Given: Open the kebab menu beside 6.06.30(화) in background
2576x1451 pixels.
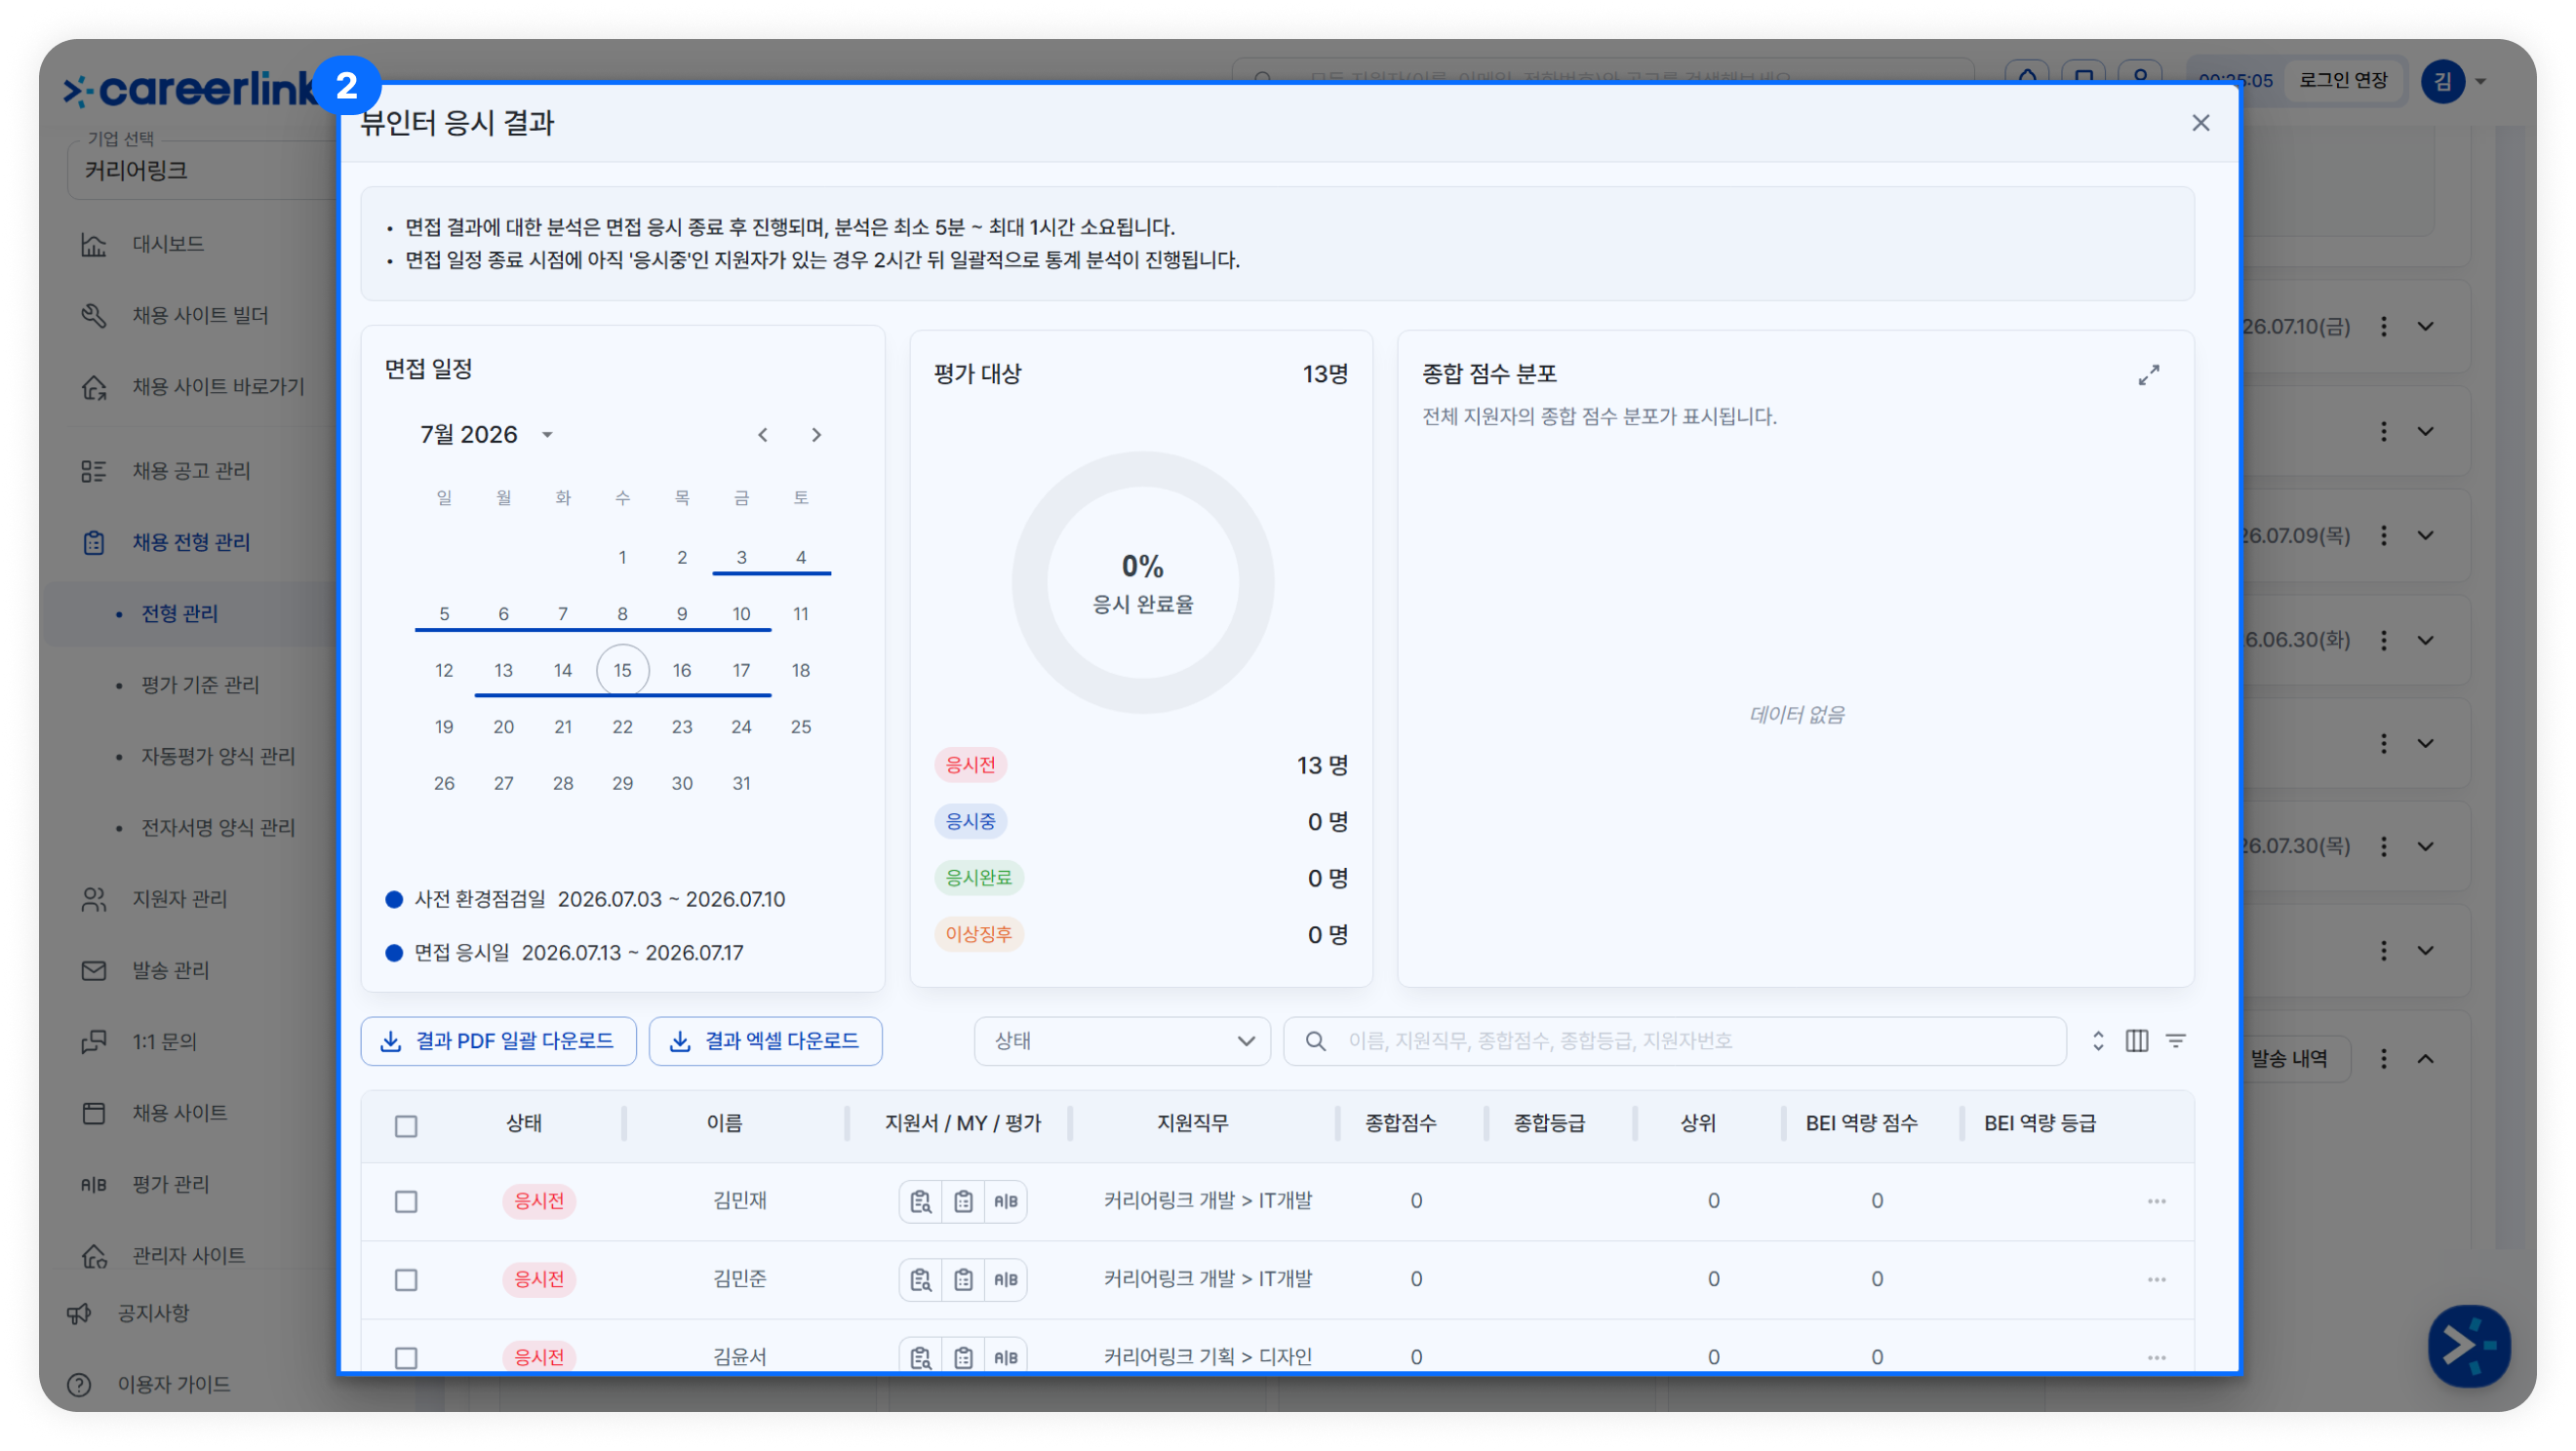Looking at the screenshot, I should click(2384, 640).
